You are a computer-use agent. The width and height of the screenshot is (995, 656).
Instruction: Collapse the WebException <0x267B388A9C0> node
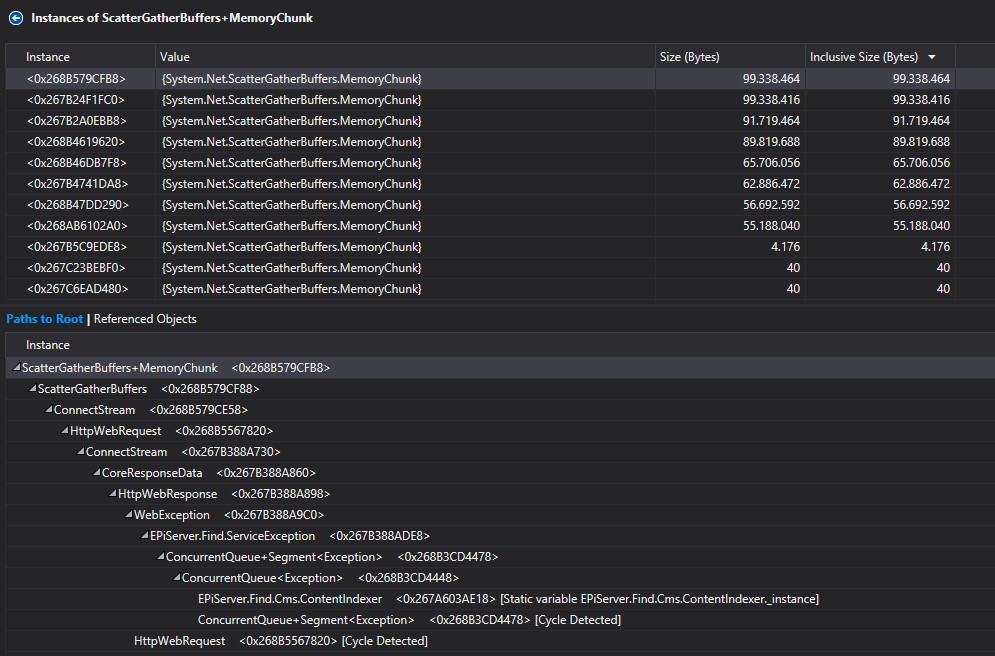(129, 514)
